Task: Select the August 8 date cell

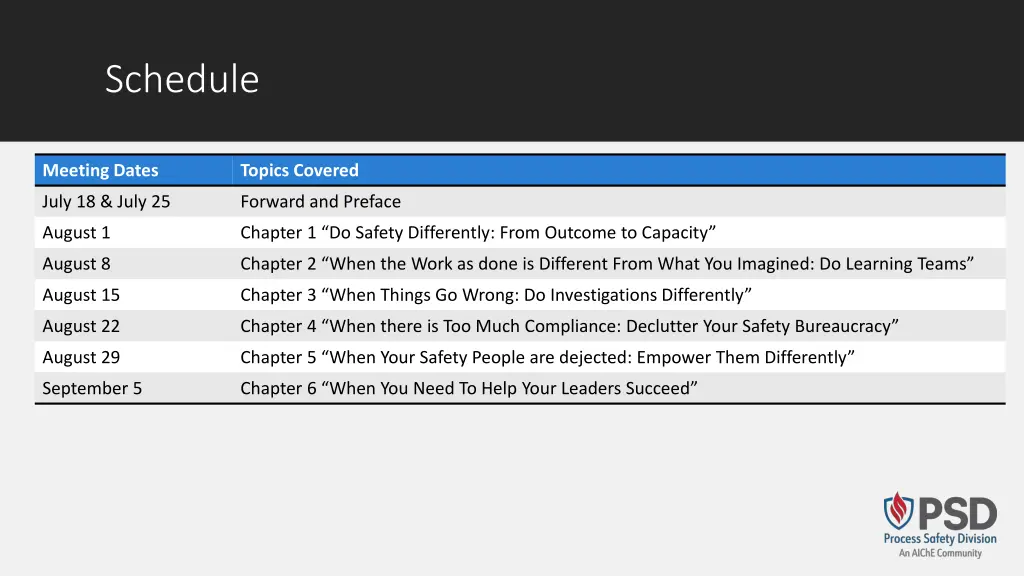Action: pos(133,264)
